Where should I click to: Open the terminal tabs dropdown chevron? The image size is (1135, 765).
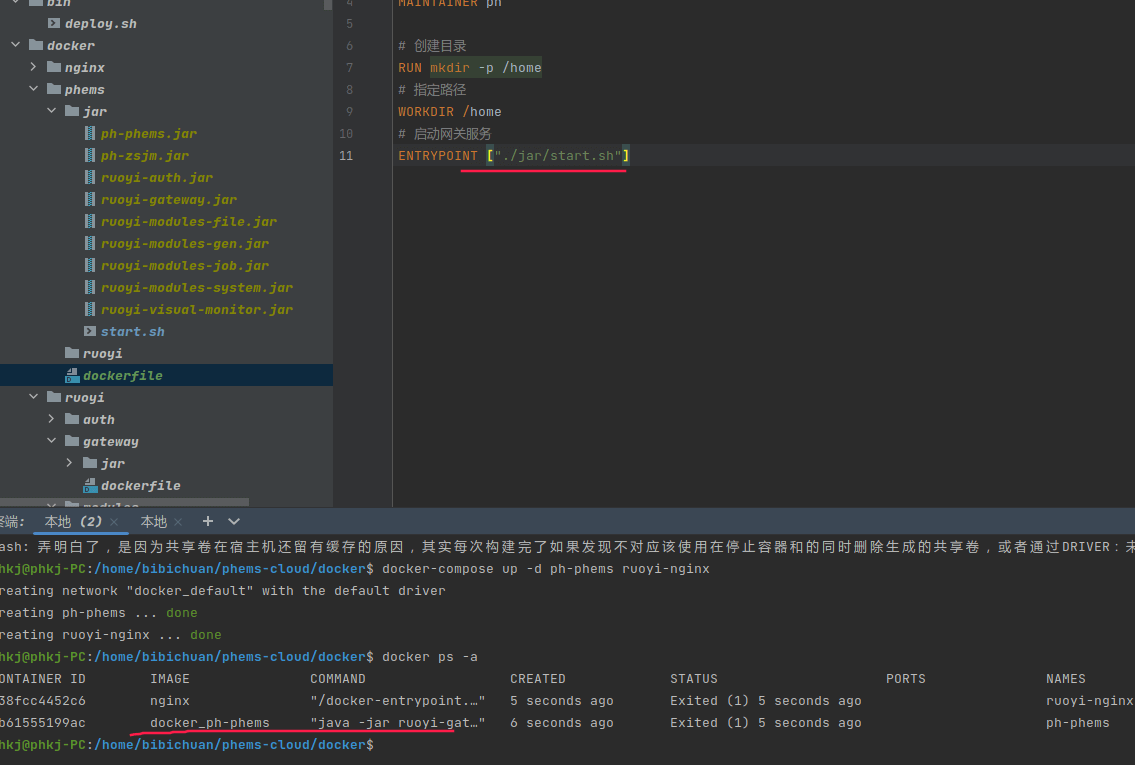tap(234, 521)
